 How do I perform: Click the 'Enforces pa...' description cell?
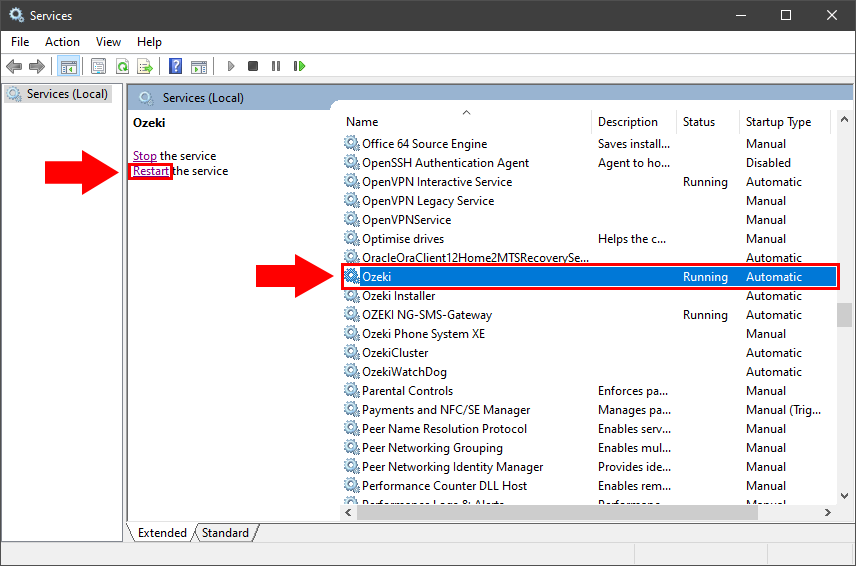[x=633, y=391]
